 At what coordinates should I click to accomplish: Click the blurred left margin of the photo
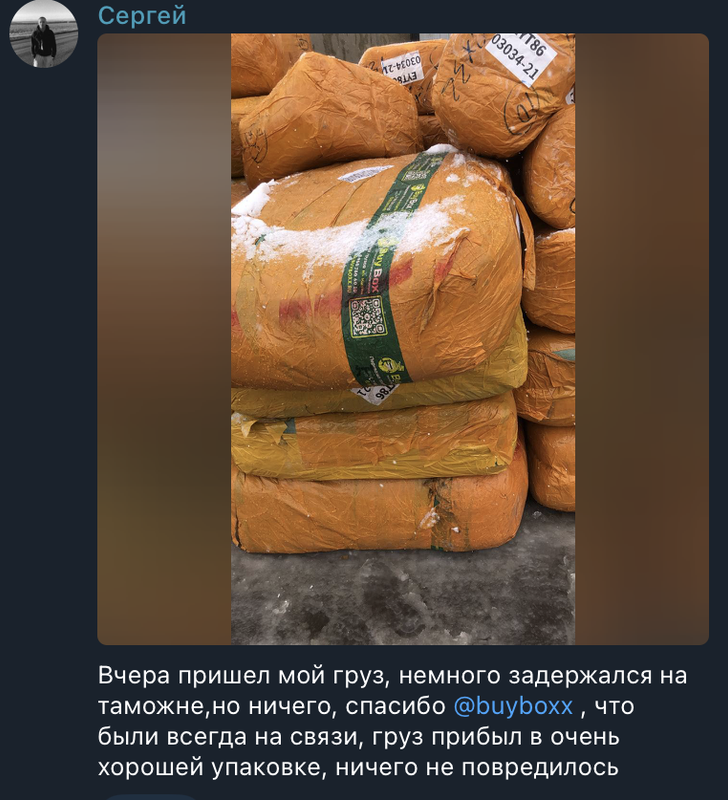tap(164, 339)
